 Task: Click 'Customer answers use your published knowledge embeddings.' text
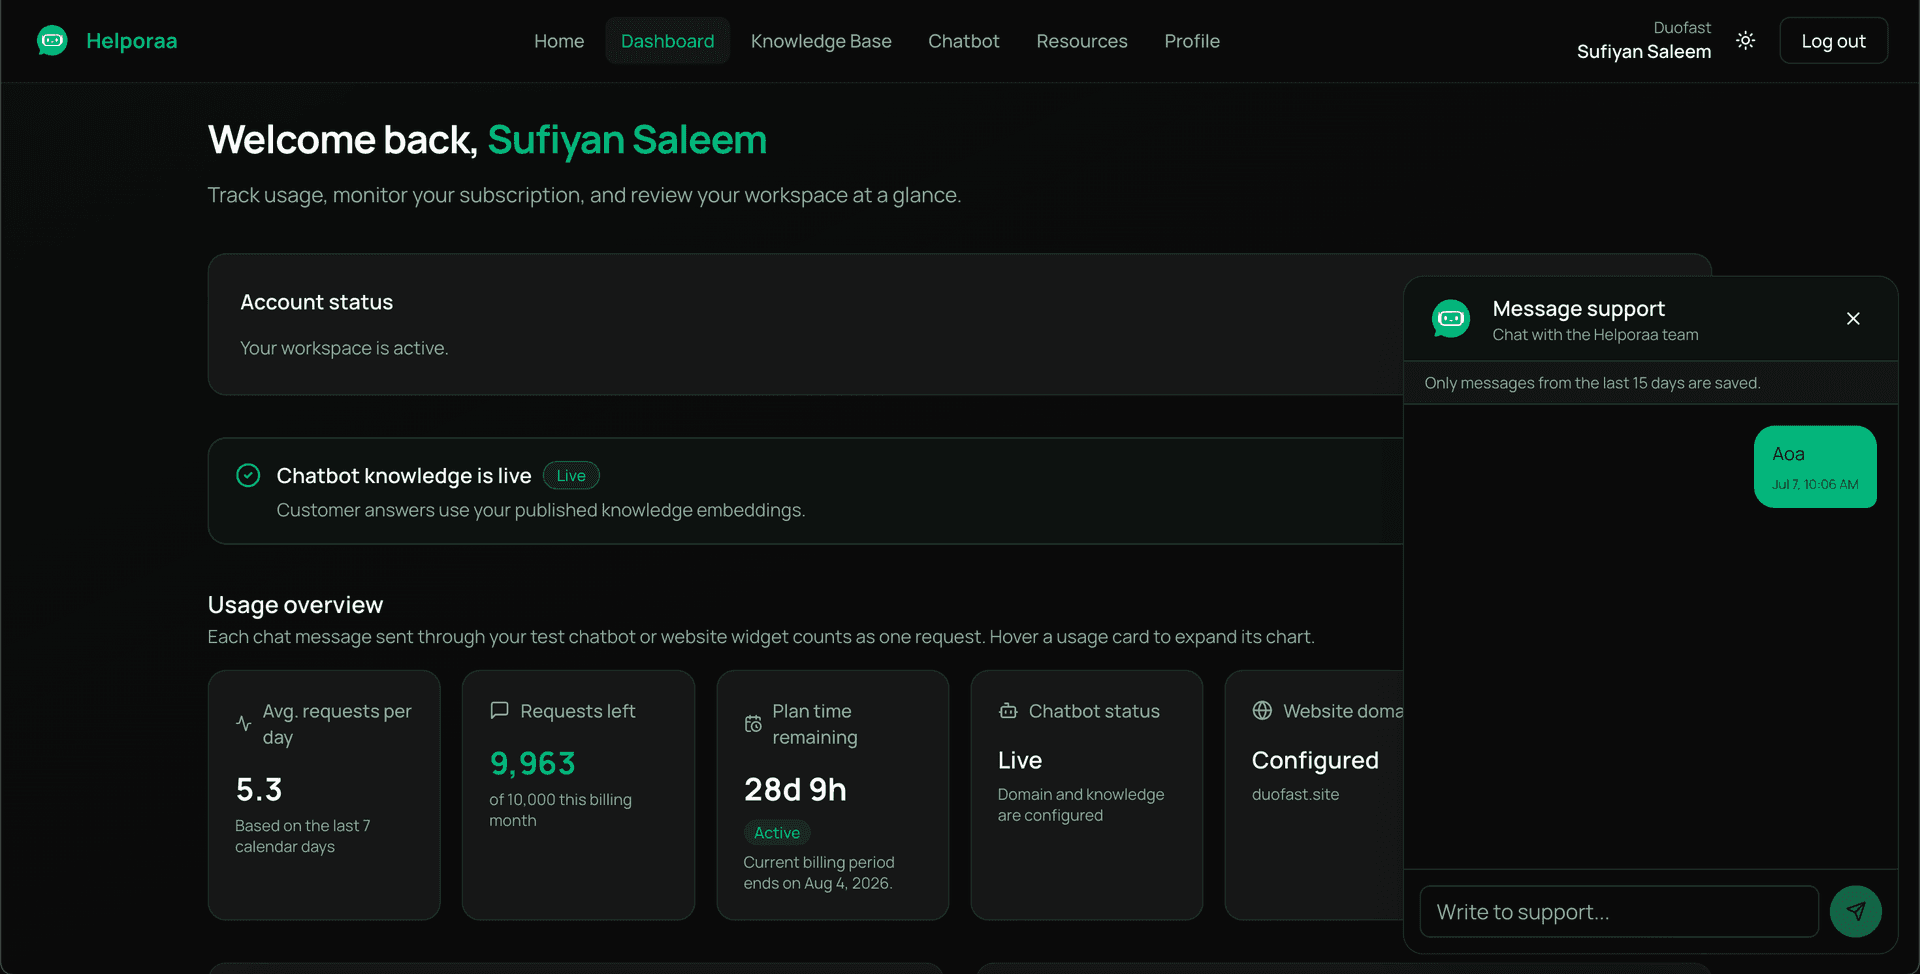[540, 510]
